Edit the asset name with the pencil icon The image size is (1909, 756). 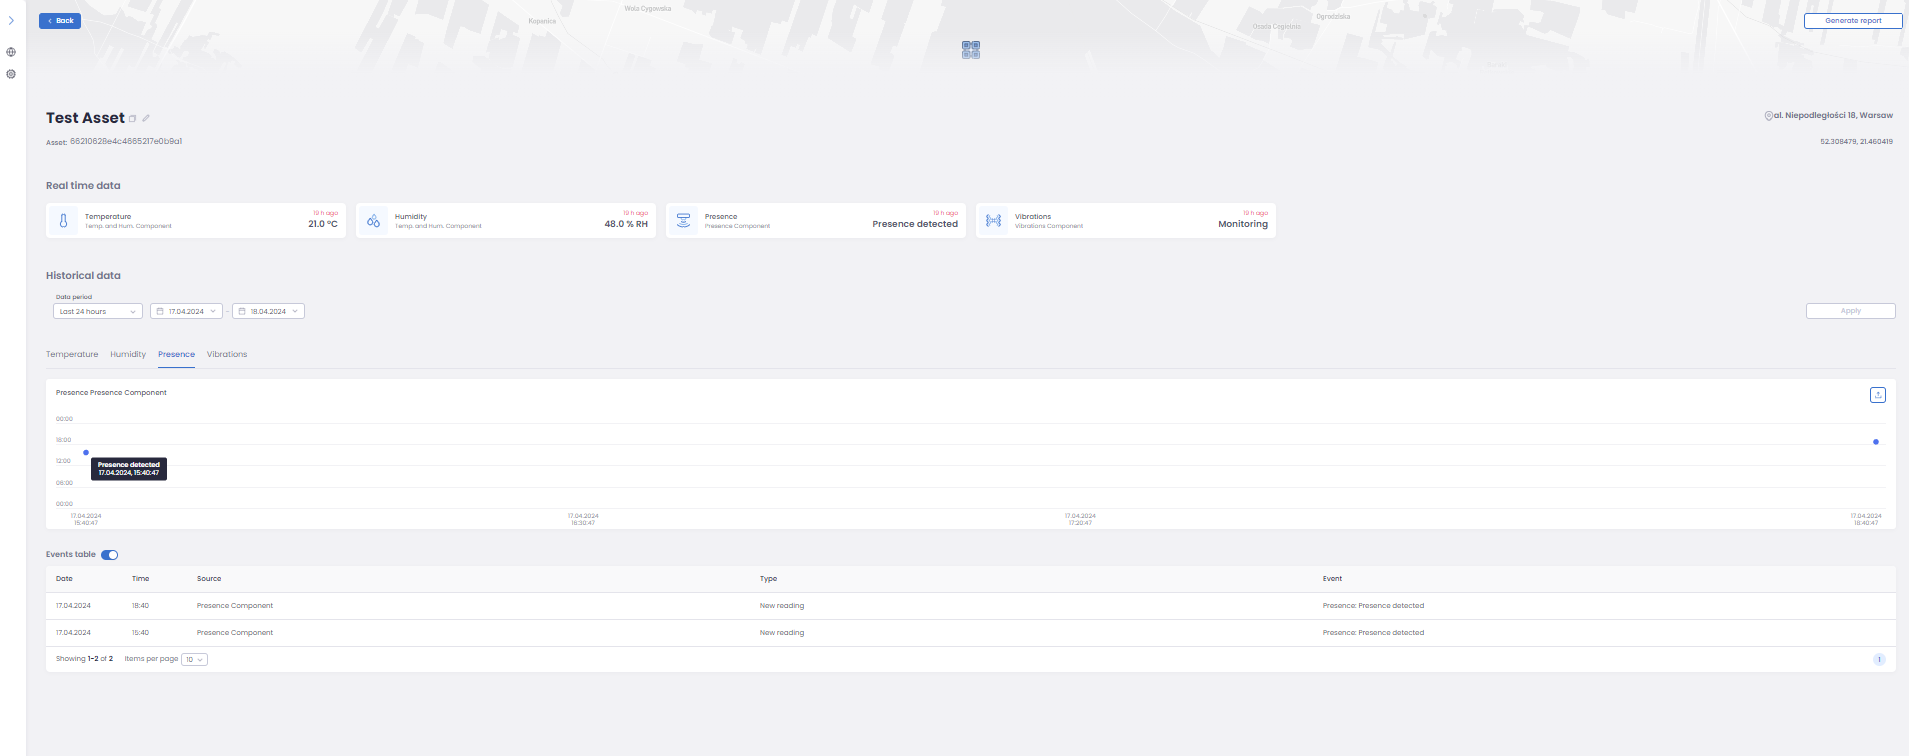click(146, 118)
